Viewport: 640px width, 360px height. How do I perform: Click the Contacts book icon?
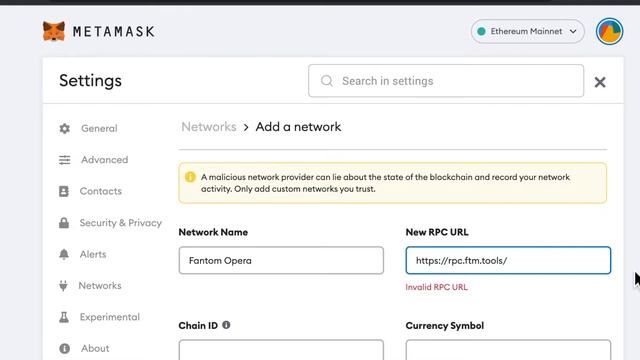pos(64,191)
